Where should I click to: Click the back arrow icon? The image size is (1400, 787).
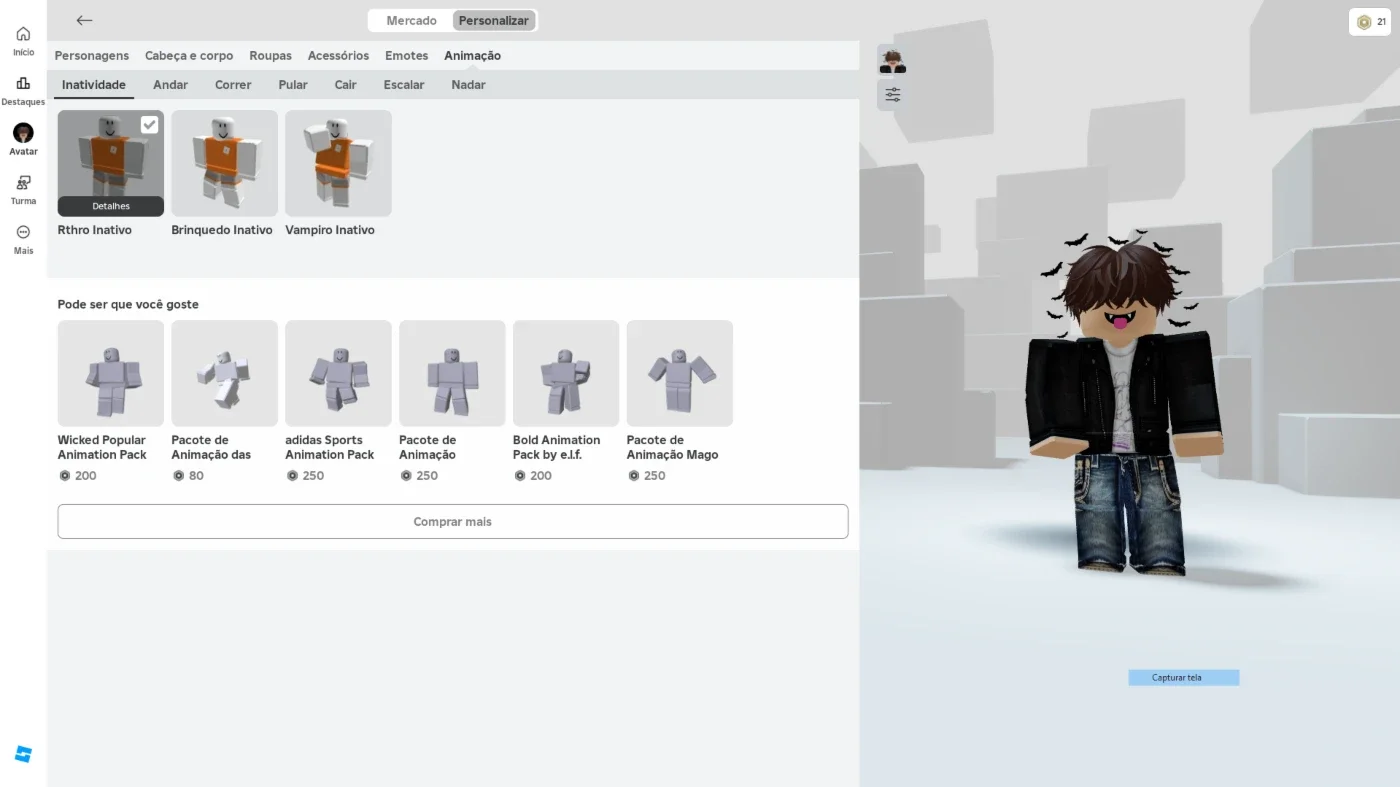tap(84, 20)
